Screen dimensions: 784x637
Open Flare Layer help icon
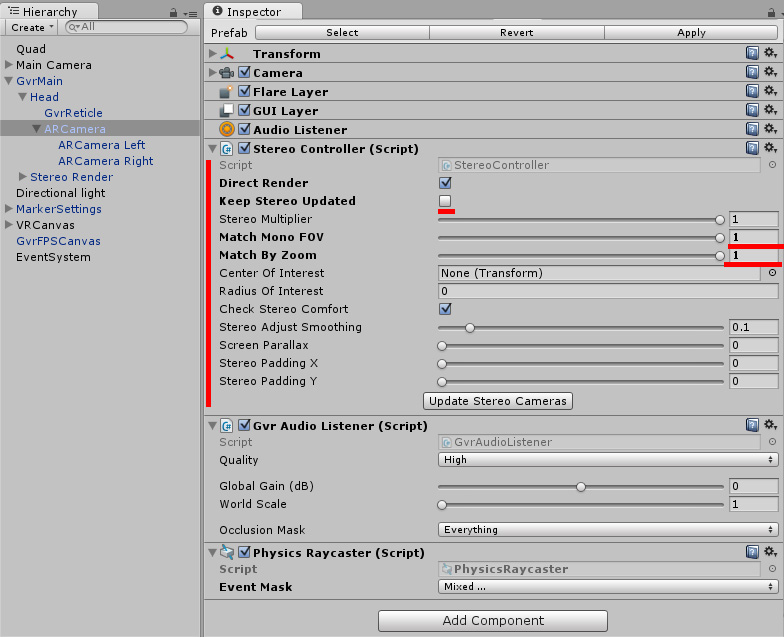pos(752,91)
